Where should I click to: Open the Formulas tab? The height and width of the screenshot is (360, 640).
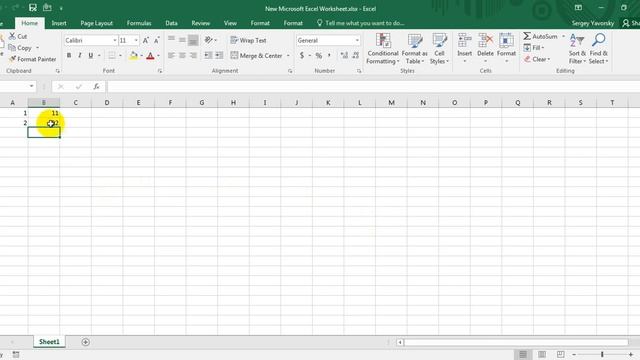(139, 23)
